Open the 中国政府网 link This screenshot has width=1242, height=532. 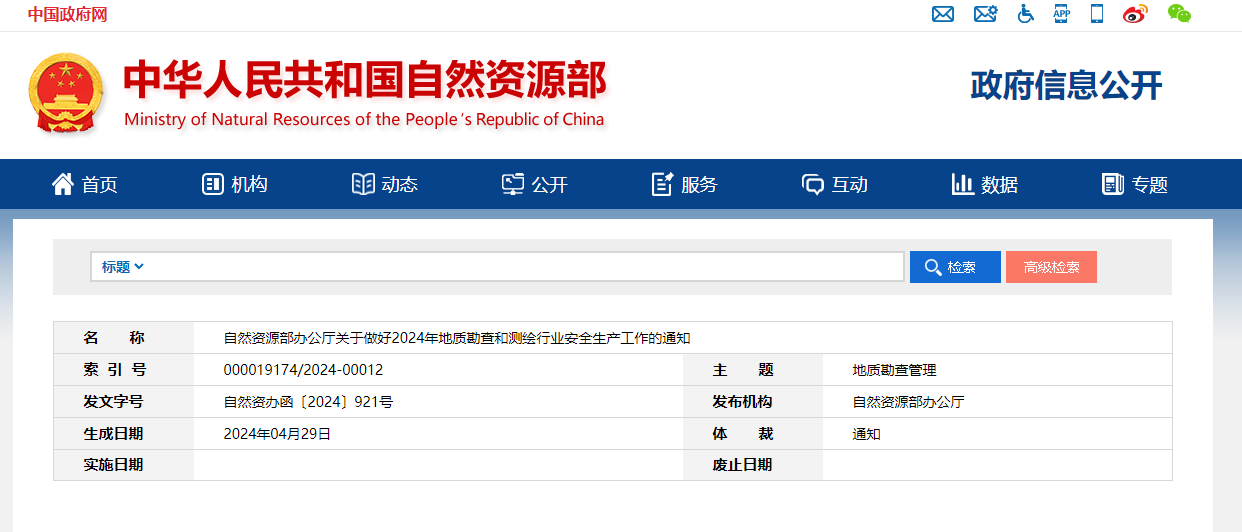point(67,14)
